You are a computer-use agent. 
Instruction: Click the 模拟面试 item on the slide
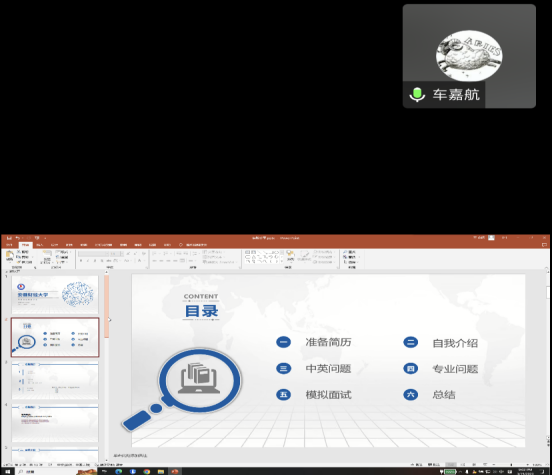coord(328,395)
